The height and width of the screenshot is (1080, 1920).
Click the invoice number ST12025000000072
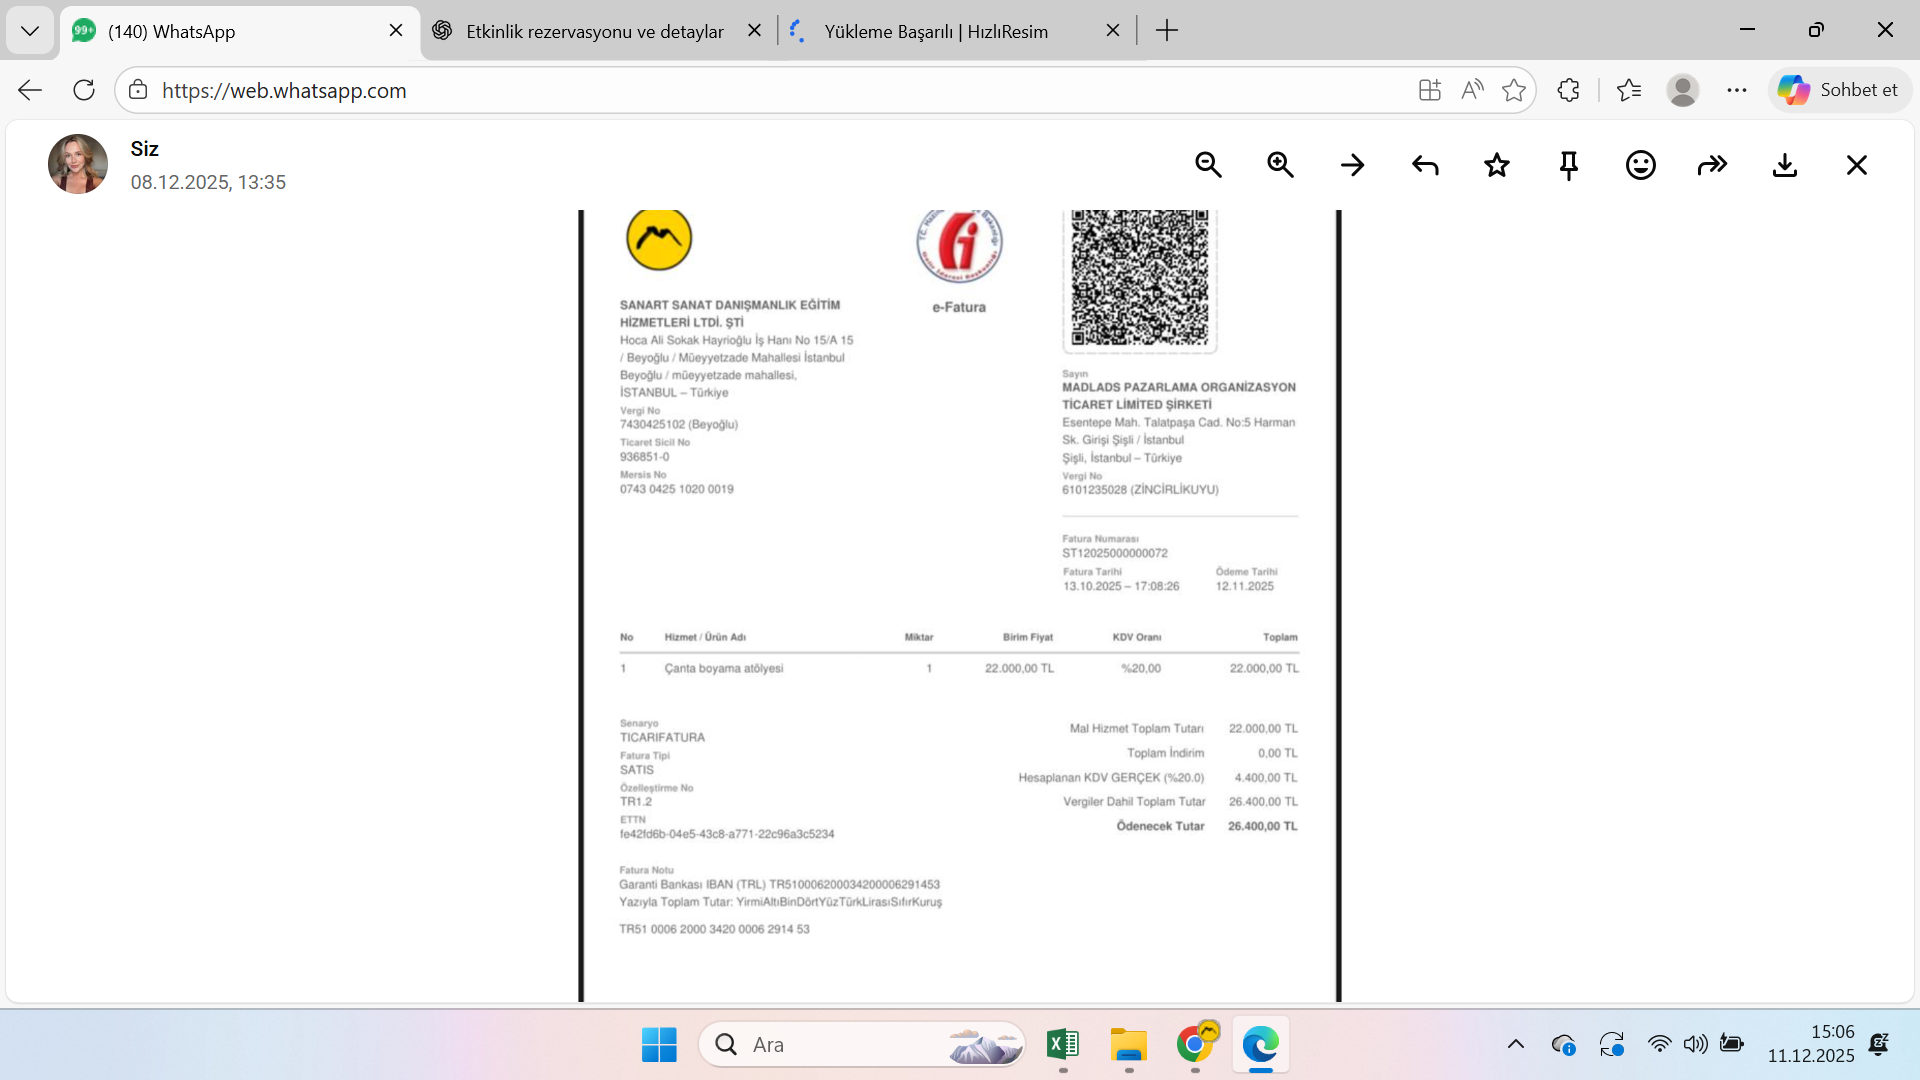pos(1115,553)
